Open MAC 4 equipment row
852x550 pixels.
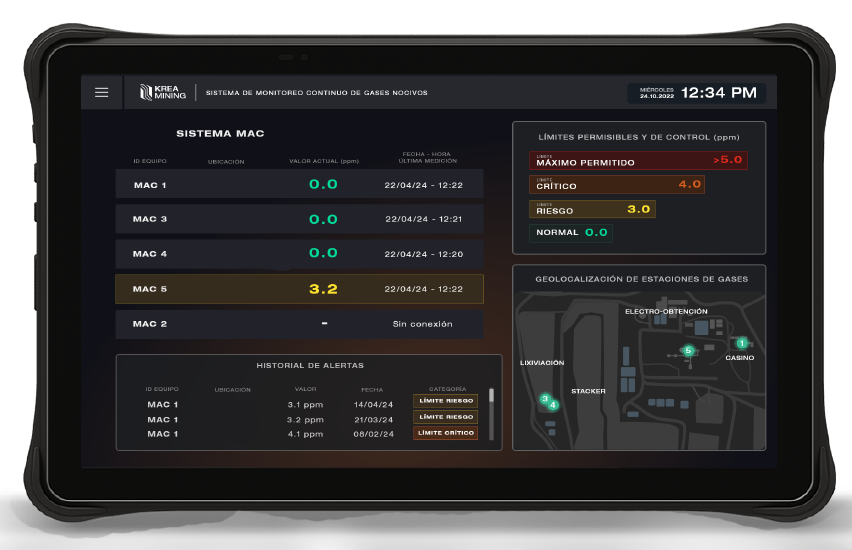pyautogui.click(x=299, y=254)
